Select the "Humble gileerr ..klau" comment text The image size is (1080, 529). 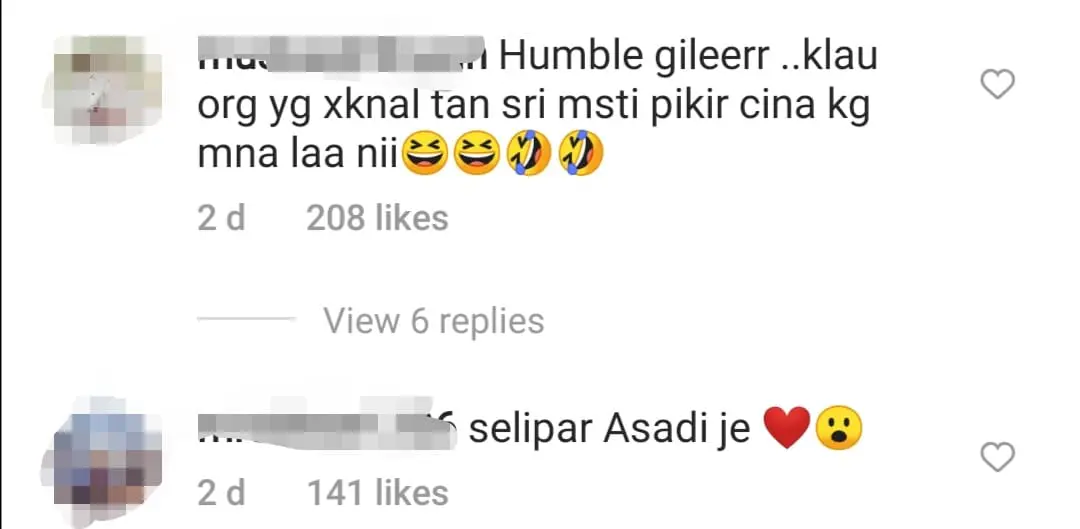coord(688,55)
